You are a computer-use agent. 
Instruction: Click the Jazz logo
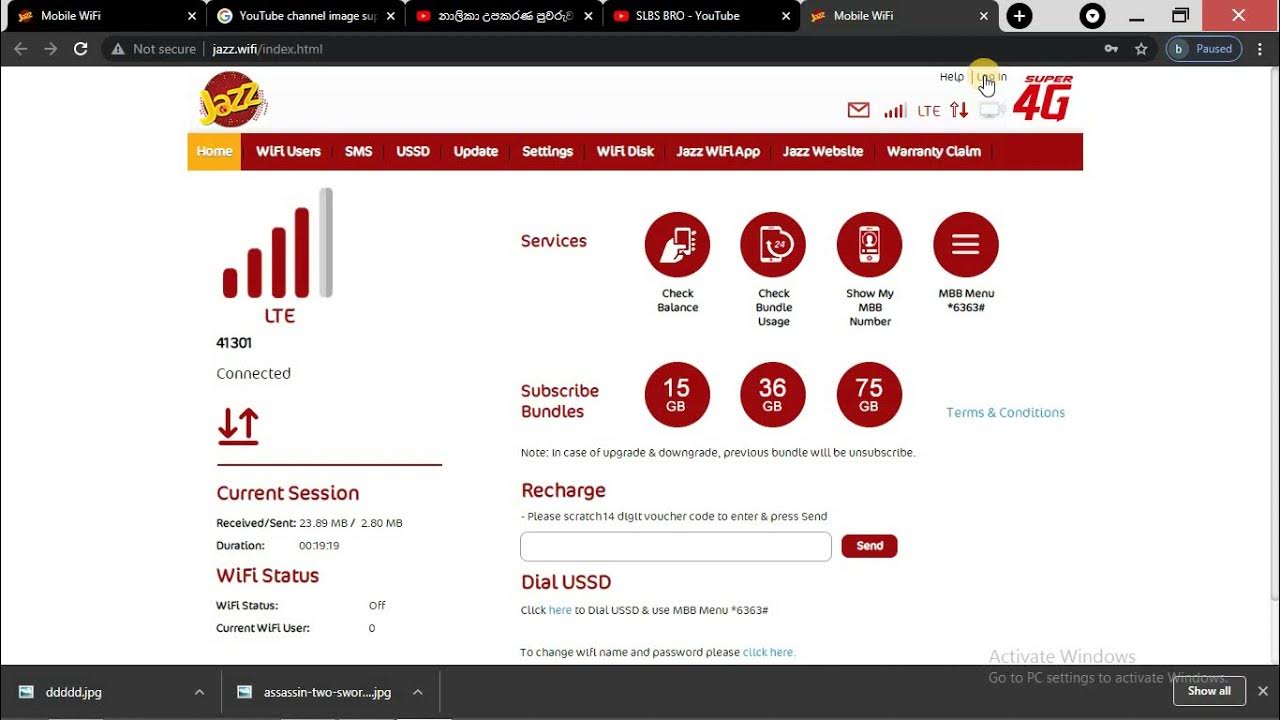point(232,100)
